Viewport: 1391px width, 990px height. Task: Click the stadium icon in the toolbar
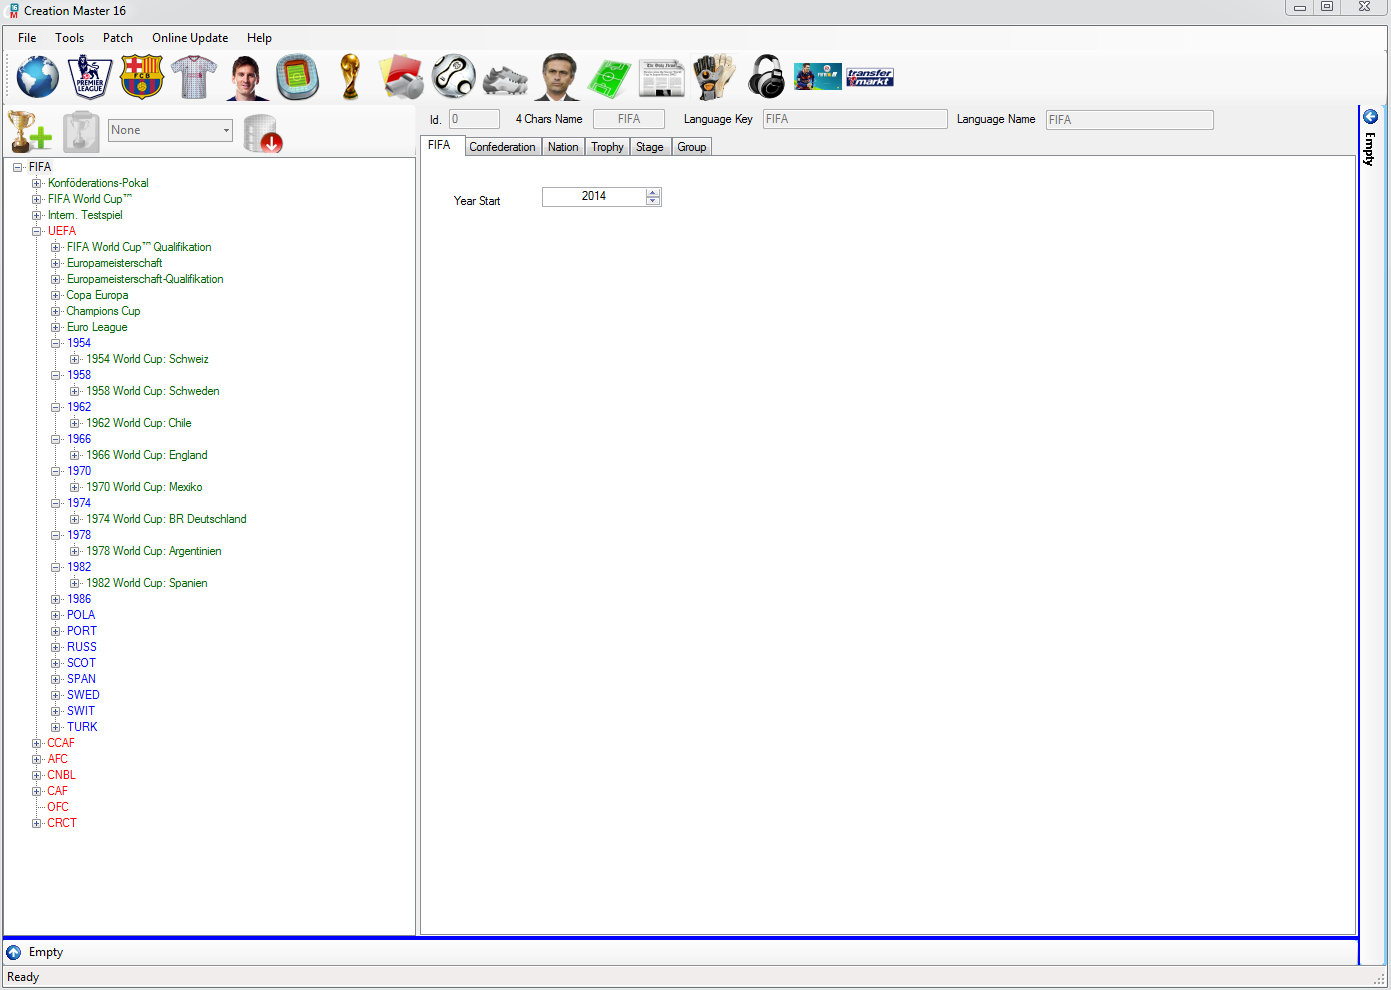click(297, 77)
